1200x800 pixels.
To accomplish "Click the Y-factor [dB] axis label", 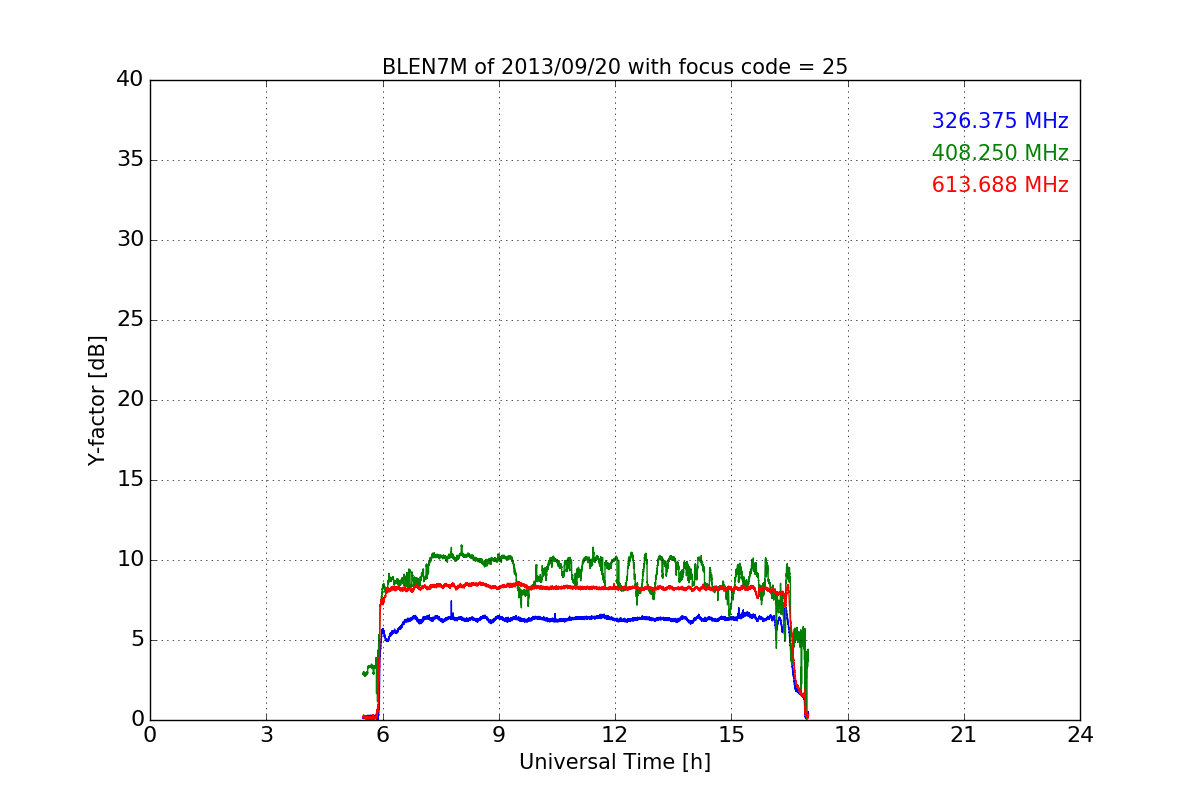I will [97, 400].
